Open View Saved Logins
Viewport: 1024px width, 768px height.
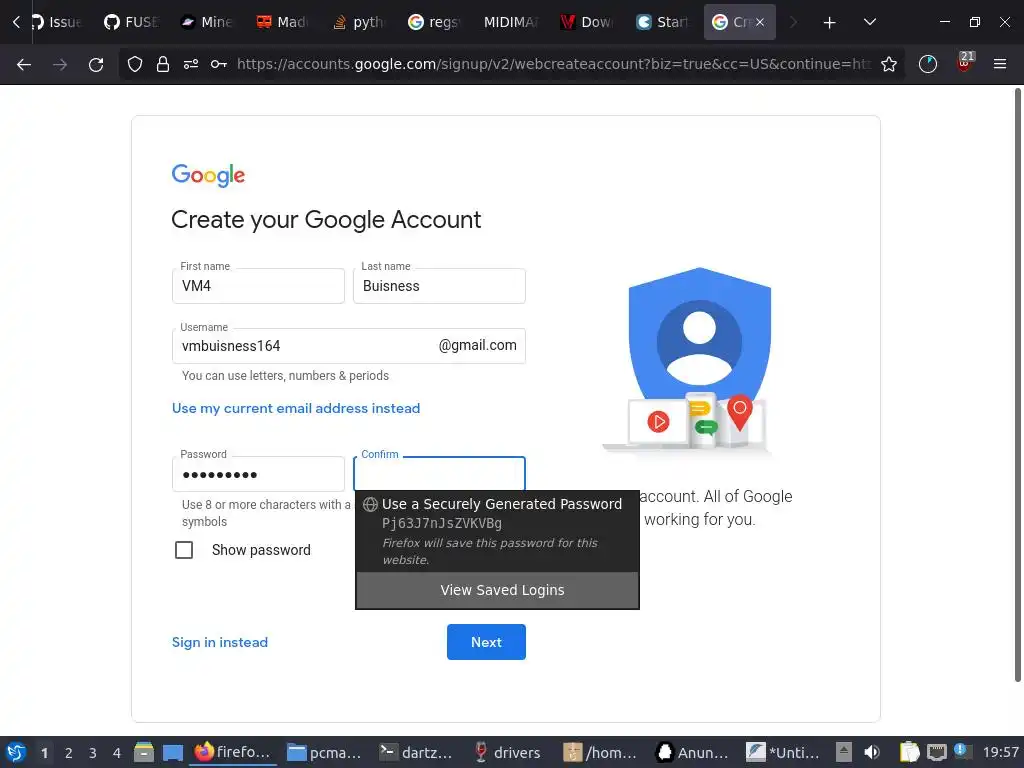pyautogui.click(x=497, y=590)
